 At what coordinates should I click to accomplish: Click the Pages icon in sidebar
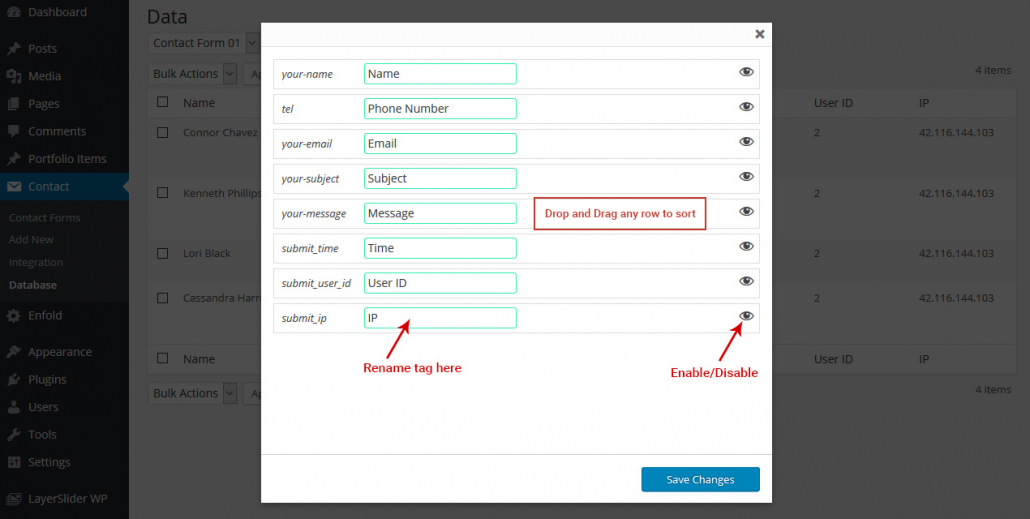pos(14,104)
